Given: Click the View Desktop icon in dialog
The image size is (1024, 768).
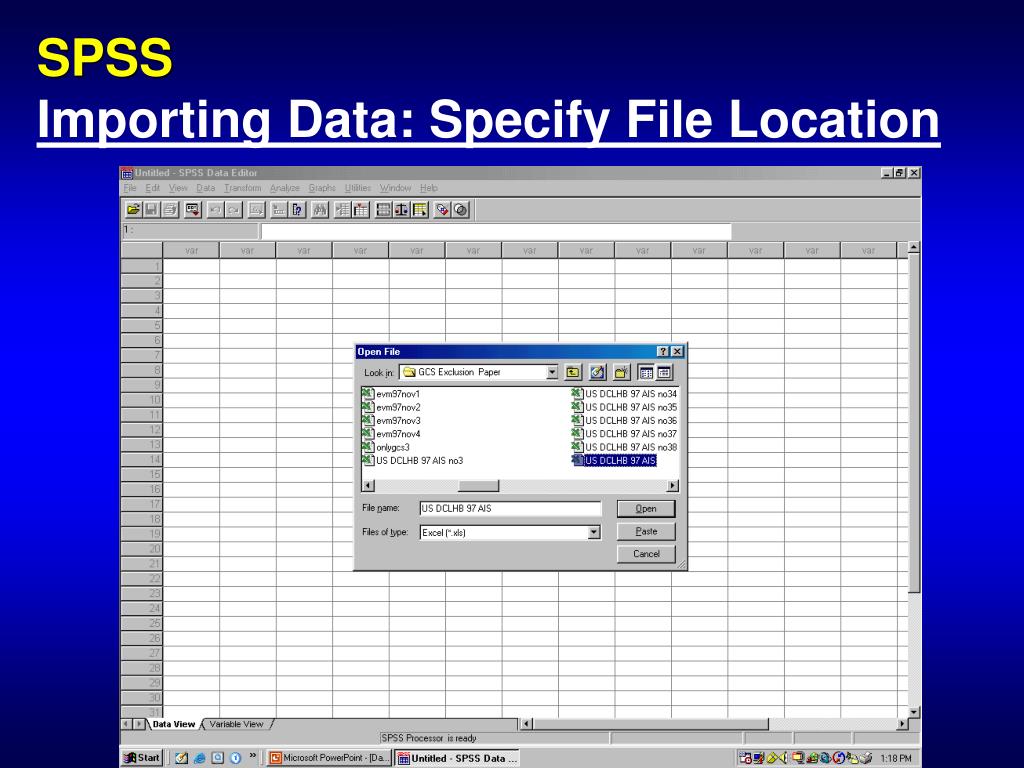Looking at the screenshot, I should 597,372.
